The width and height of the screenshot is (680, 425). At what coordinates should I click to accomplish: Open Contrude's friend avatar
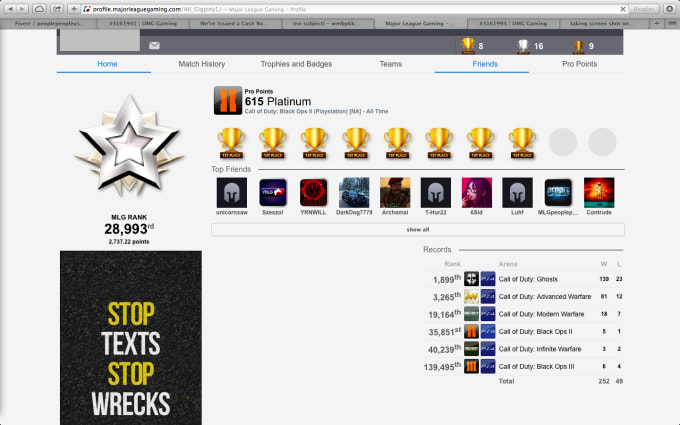(x=599, y=193)
